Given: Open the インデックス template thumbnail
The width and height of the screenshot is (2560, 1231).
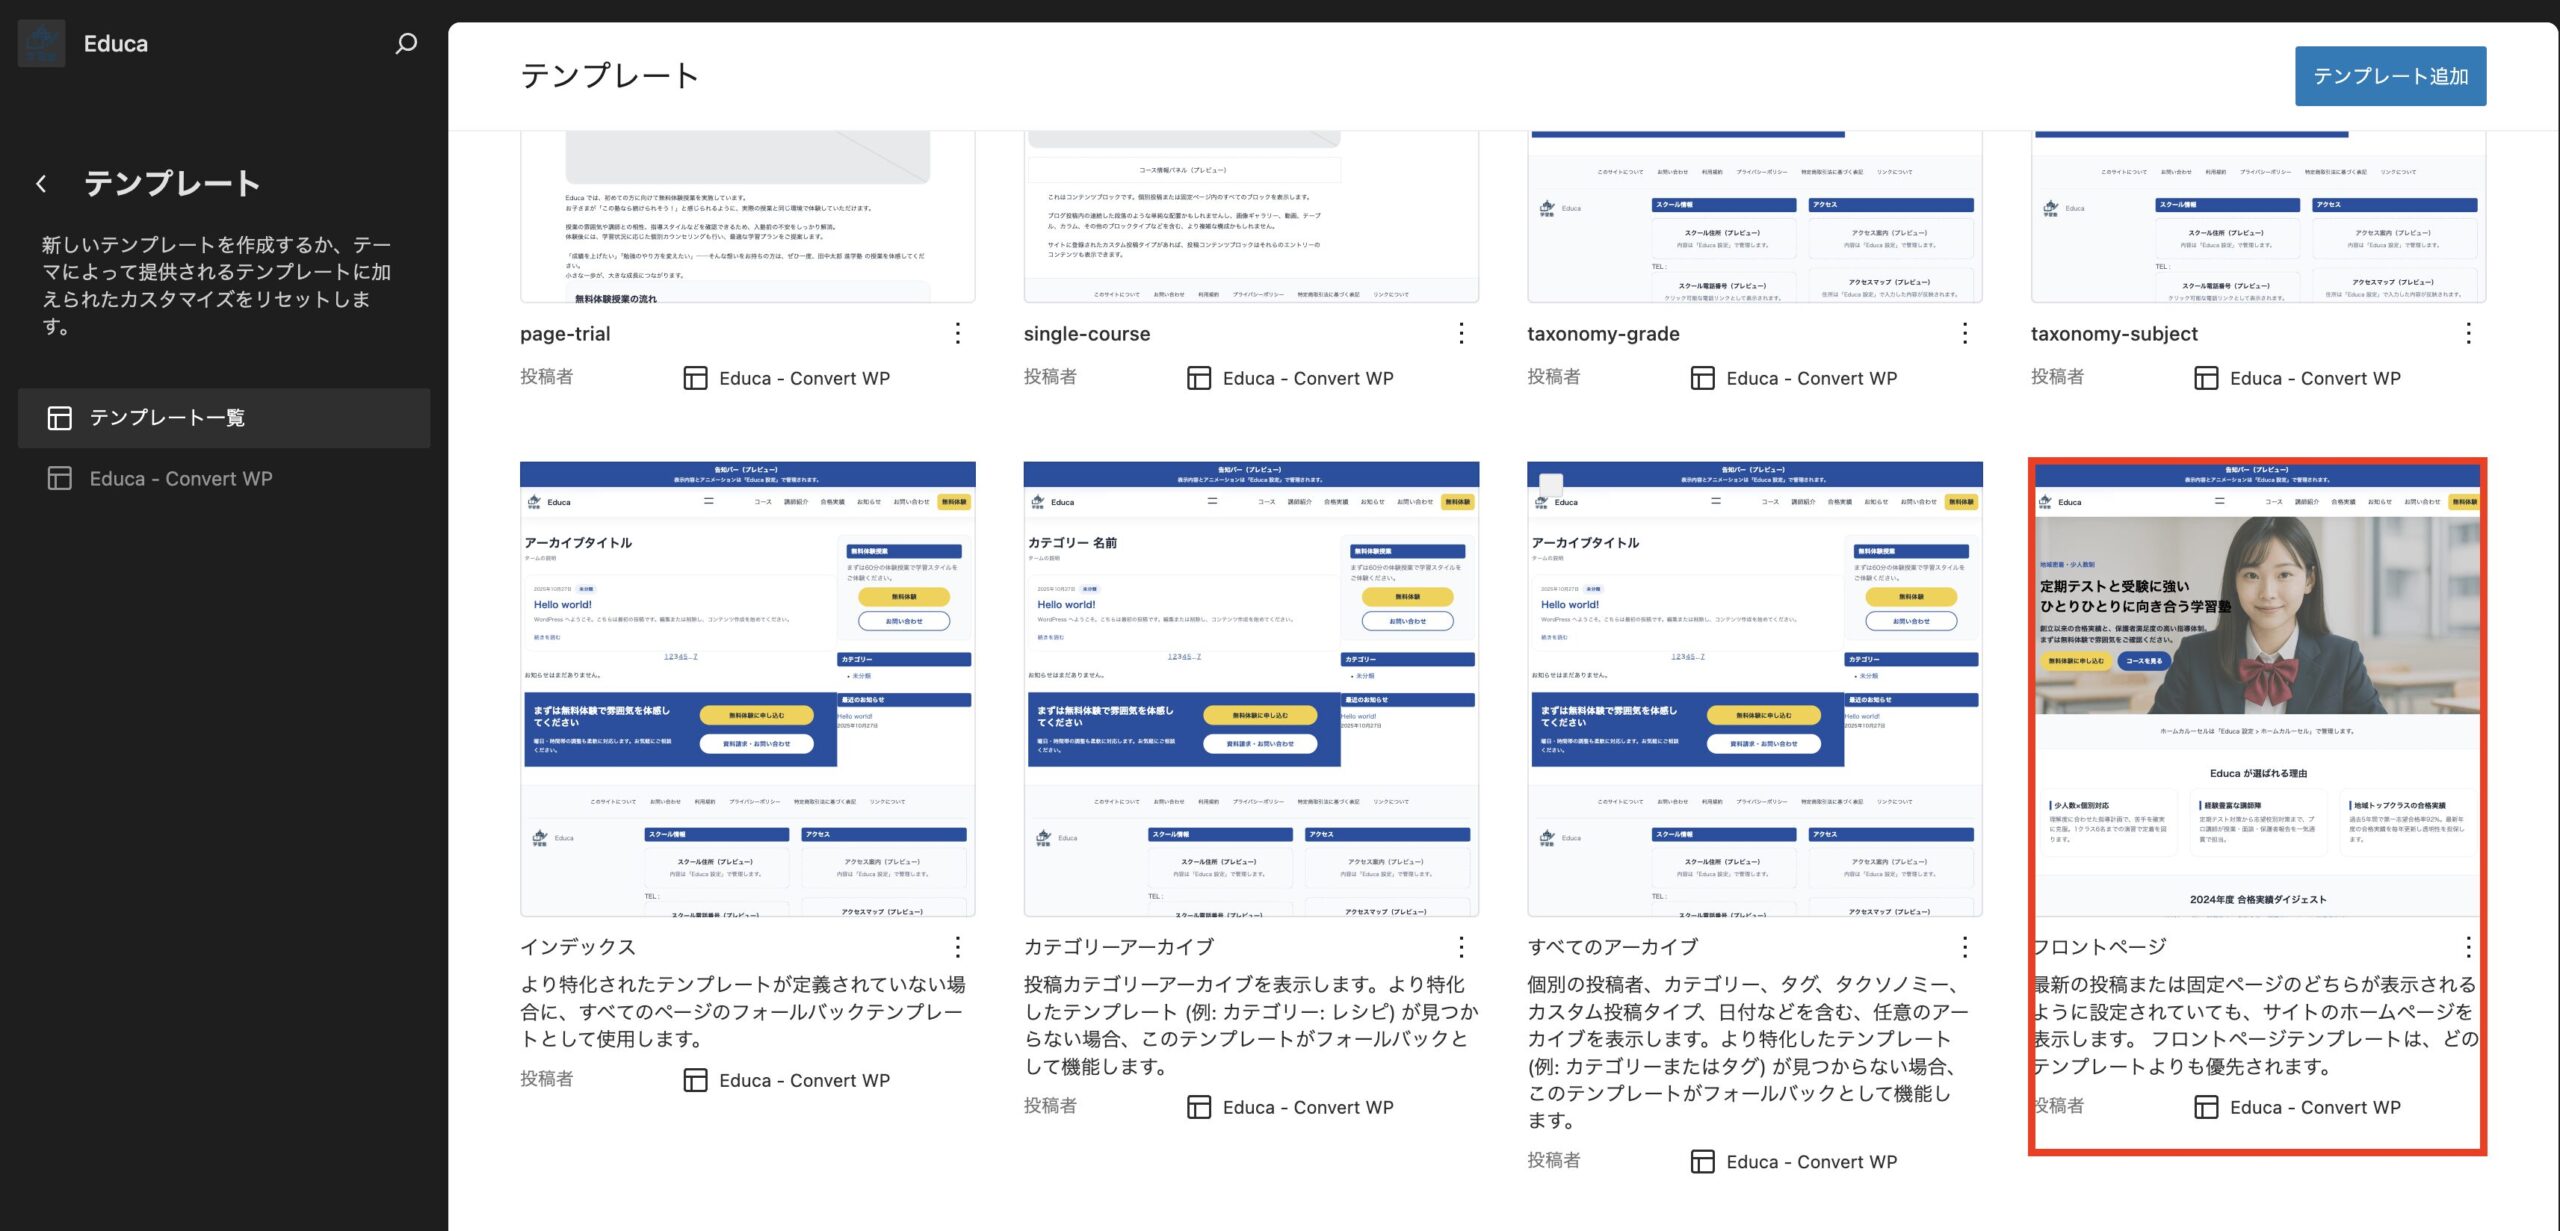Looking at the screenshot, I should (747, 688).
